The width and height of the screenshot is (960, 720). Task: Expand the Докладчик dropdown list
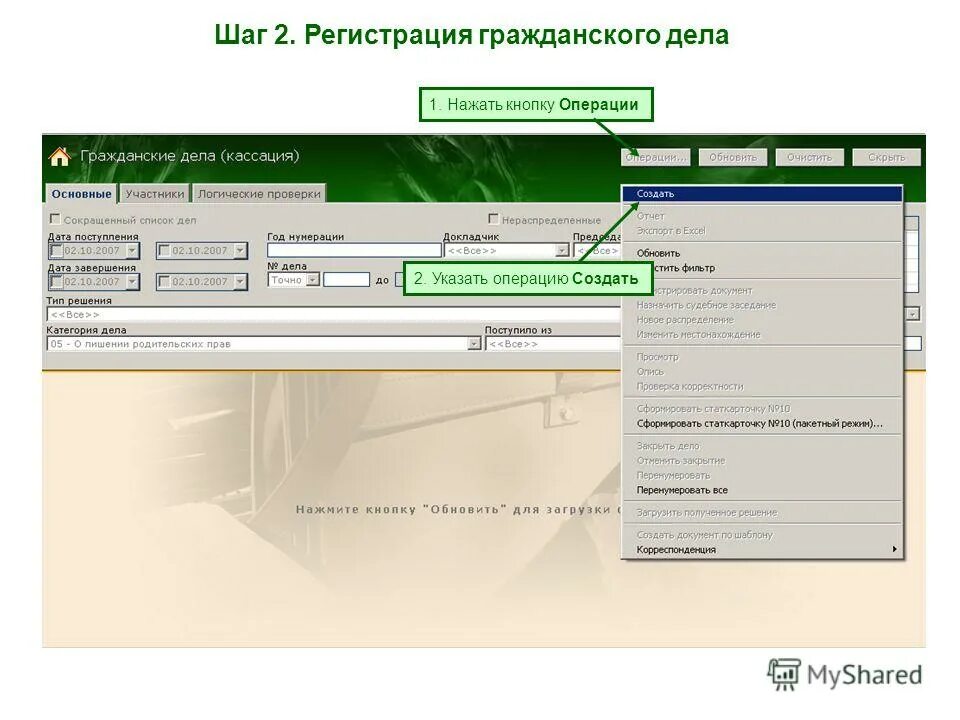pos(561,250)
